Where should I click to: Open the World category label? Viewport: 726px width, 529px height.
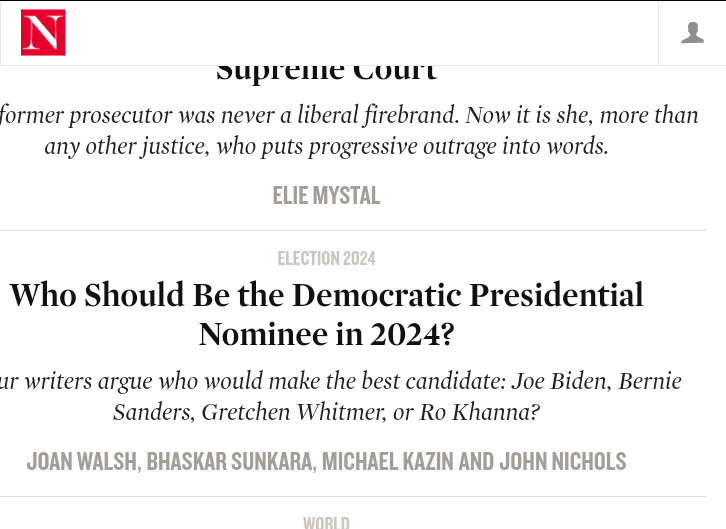(x=326, y=522)
